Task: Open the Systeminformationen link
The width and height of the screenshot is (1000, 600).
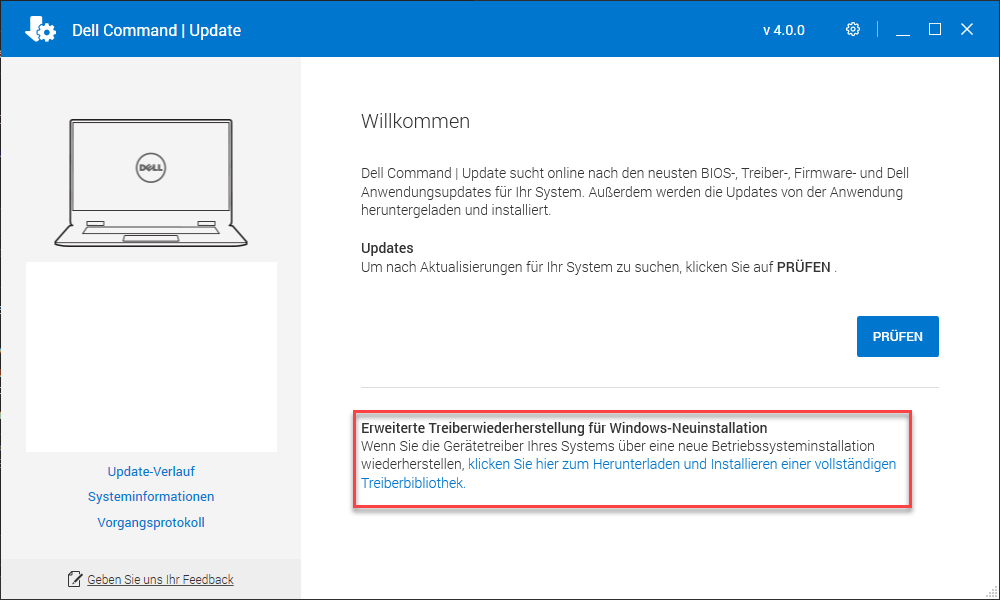Action: tap(151, 497)
